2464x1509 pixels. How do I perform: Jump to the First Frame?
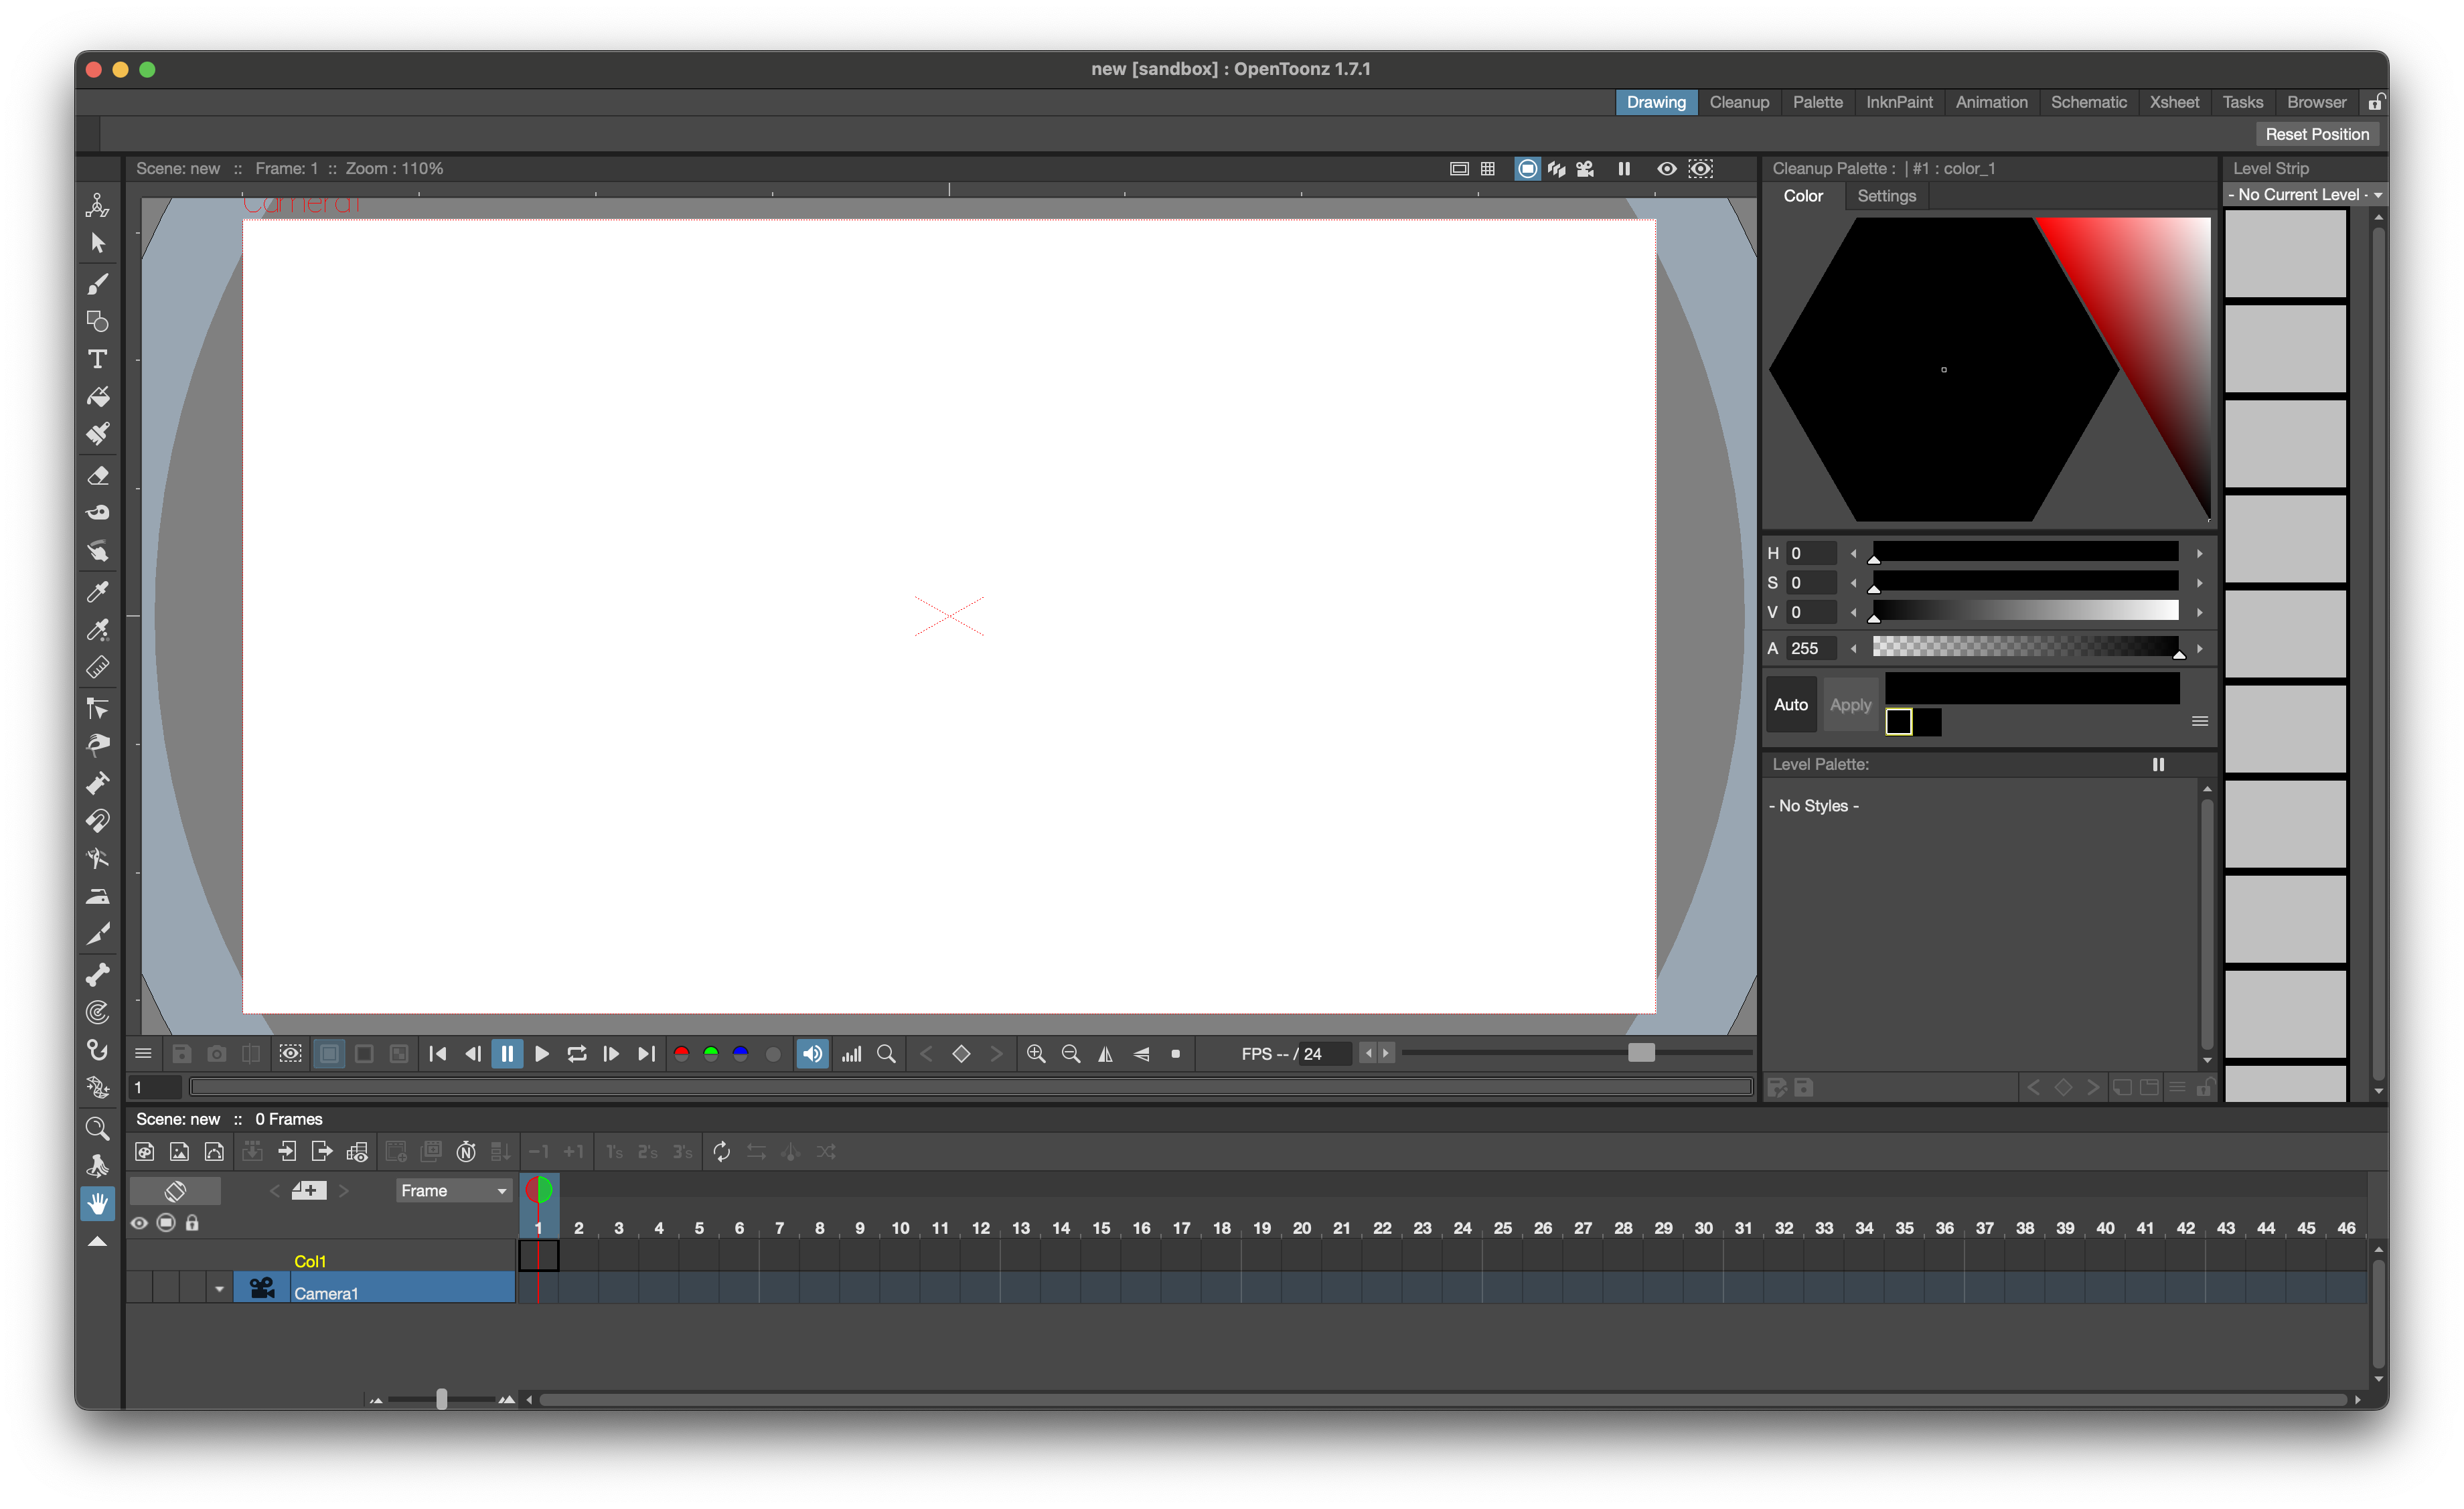437,1054
